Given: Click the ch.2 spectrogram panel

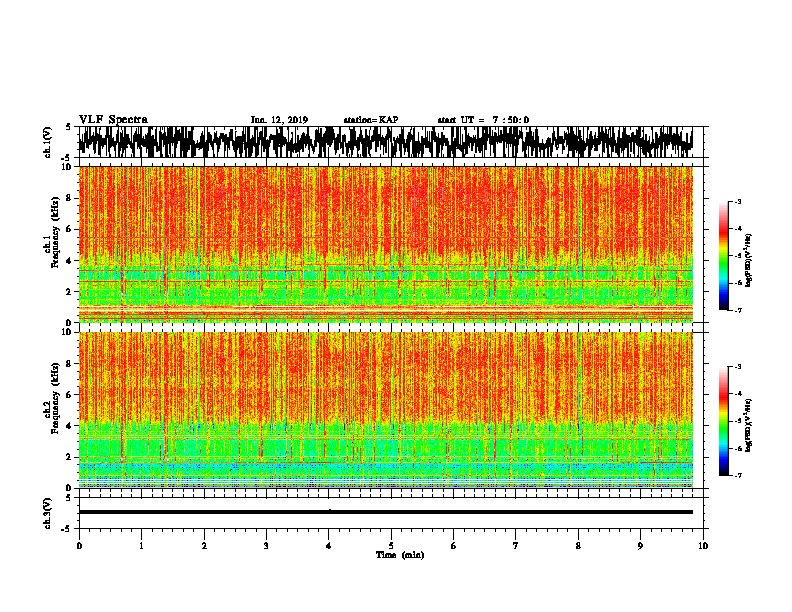Looking at the screenshot, I should click(385, 410).
